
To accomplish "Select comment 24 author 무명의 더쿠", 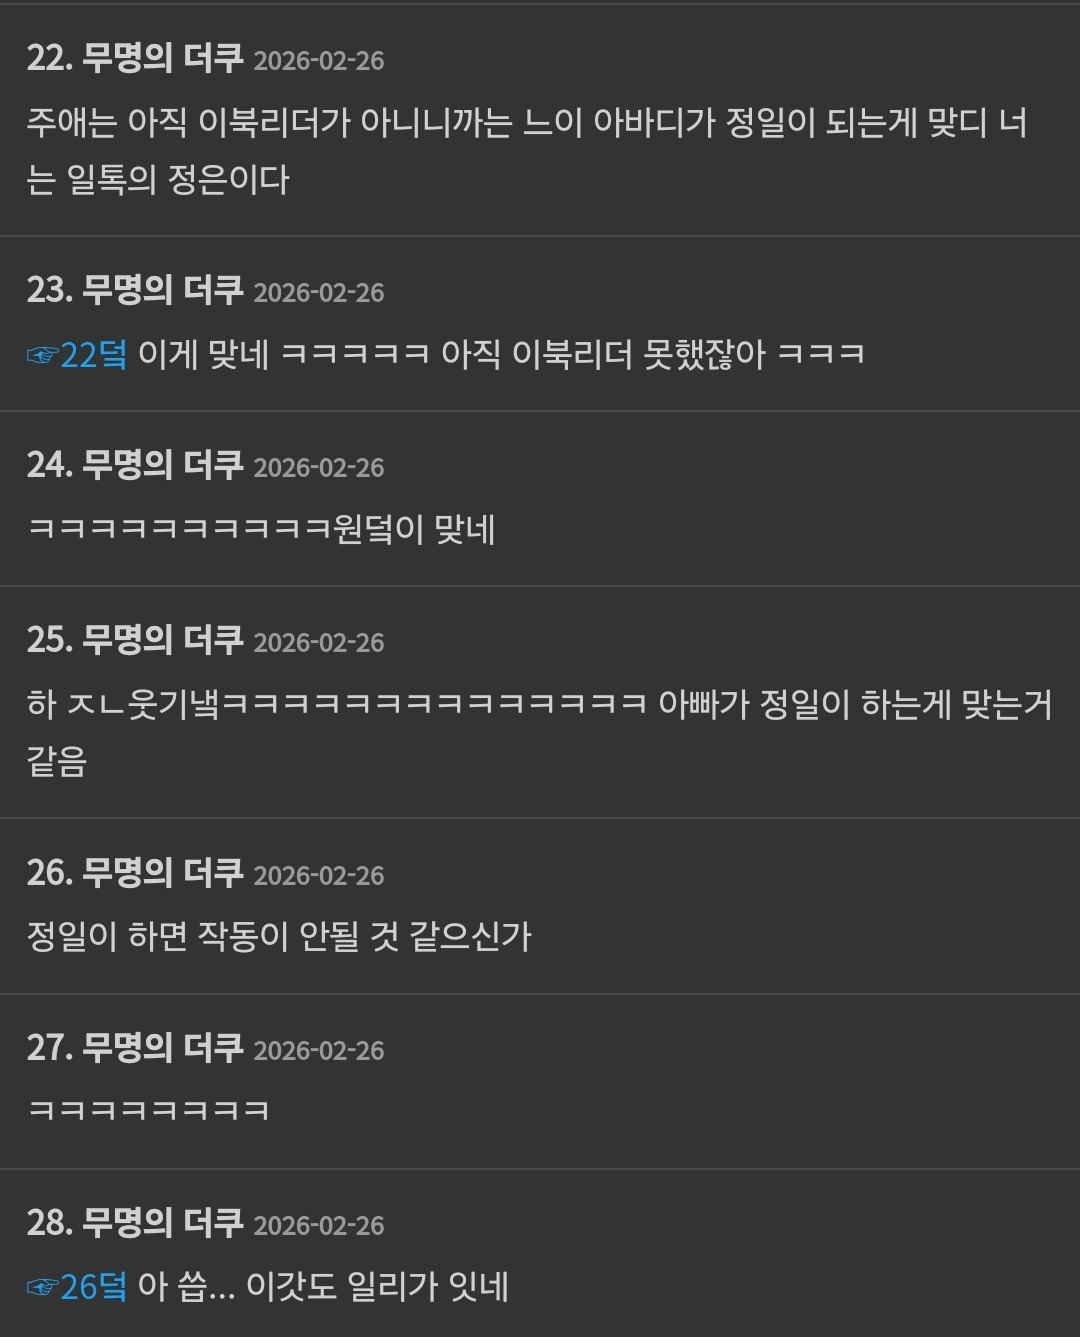I will (x=163, y=465).
